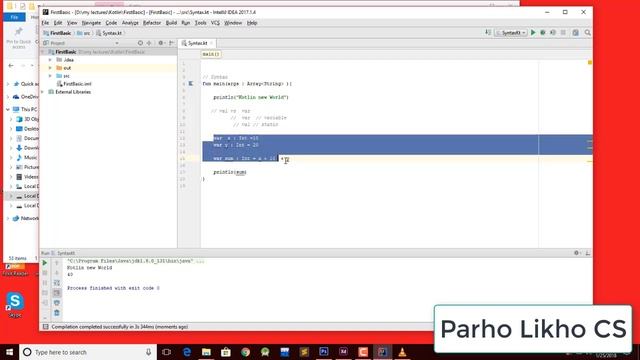Open the File menu in IntelliJ

pyautogui.click(x=45, y=23)
